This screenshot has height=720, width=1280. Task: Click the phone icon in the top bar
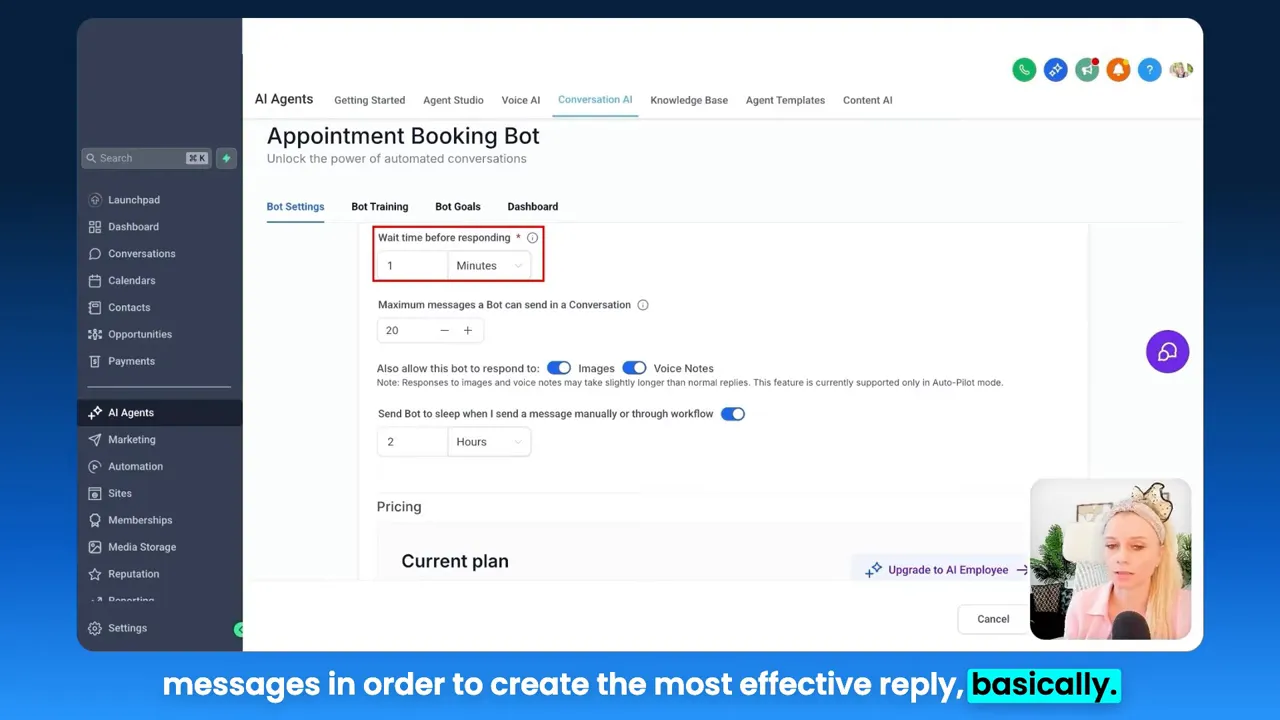(x=1024, y=69)
